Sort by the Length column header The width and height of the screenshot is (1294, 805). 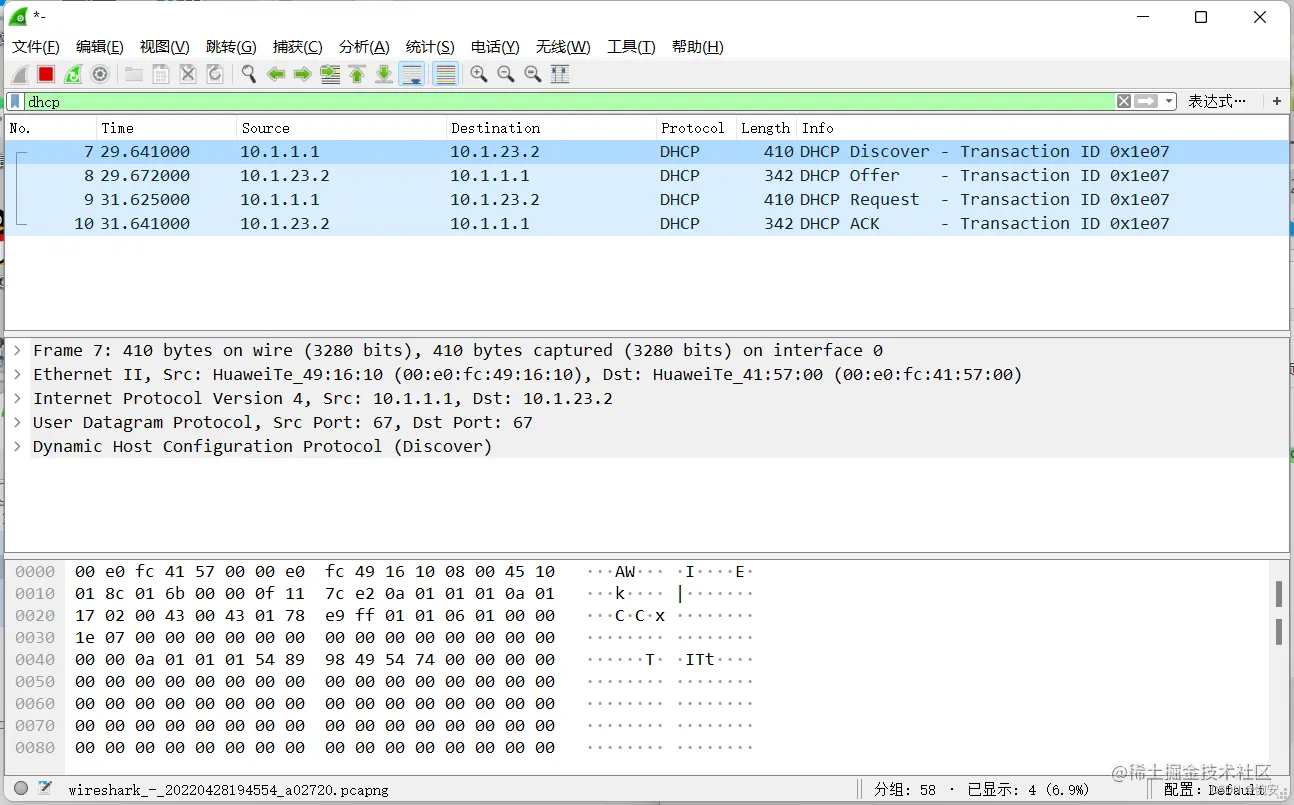click(766, 128)
